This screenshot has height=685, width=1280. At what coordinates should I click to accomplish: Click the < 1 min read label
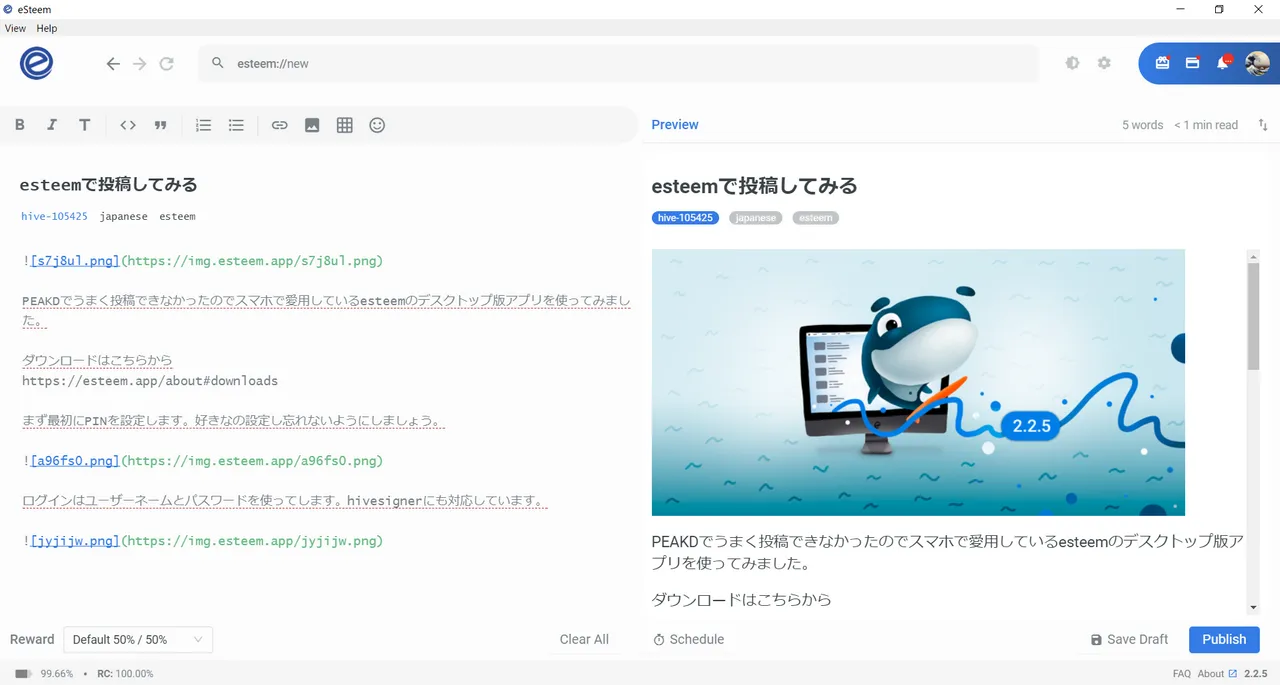tap(1206, 125)
